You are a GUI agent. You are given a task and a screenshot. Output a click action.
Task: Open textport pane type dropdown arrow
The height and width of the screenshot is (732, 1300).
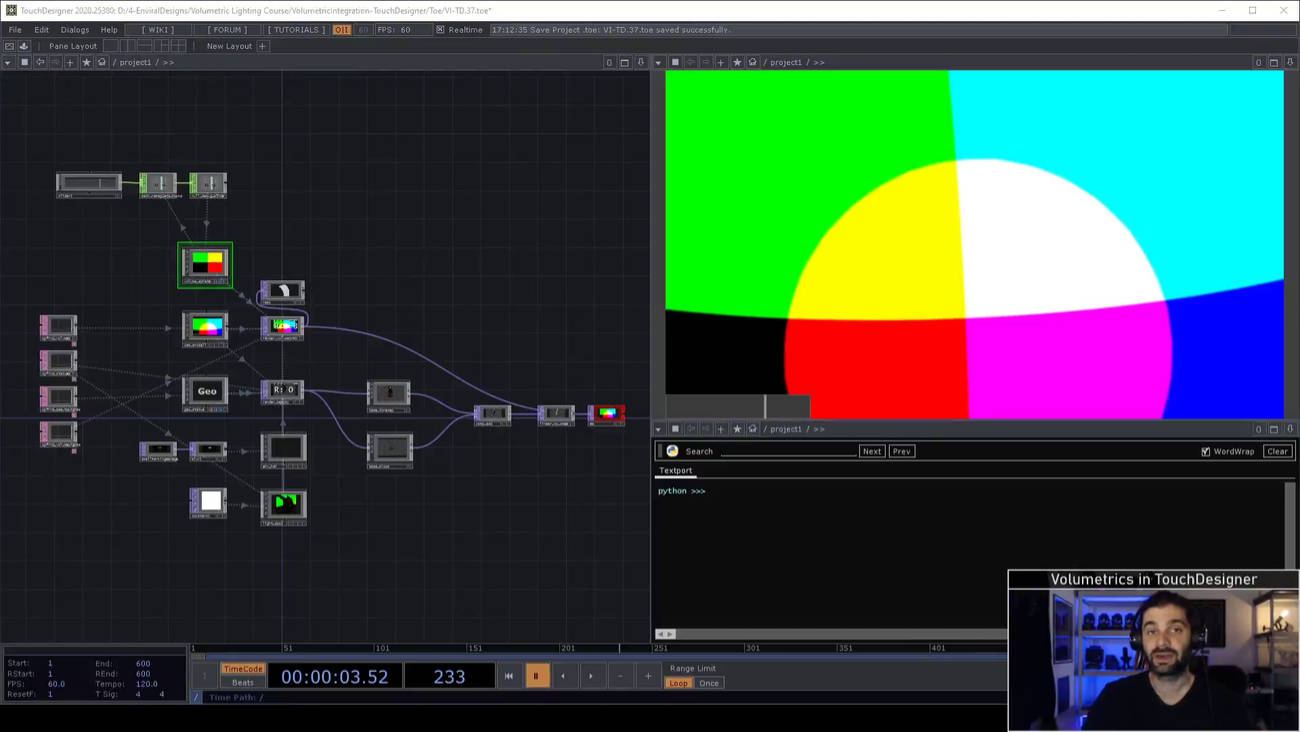pos(658,429)
